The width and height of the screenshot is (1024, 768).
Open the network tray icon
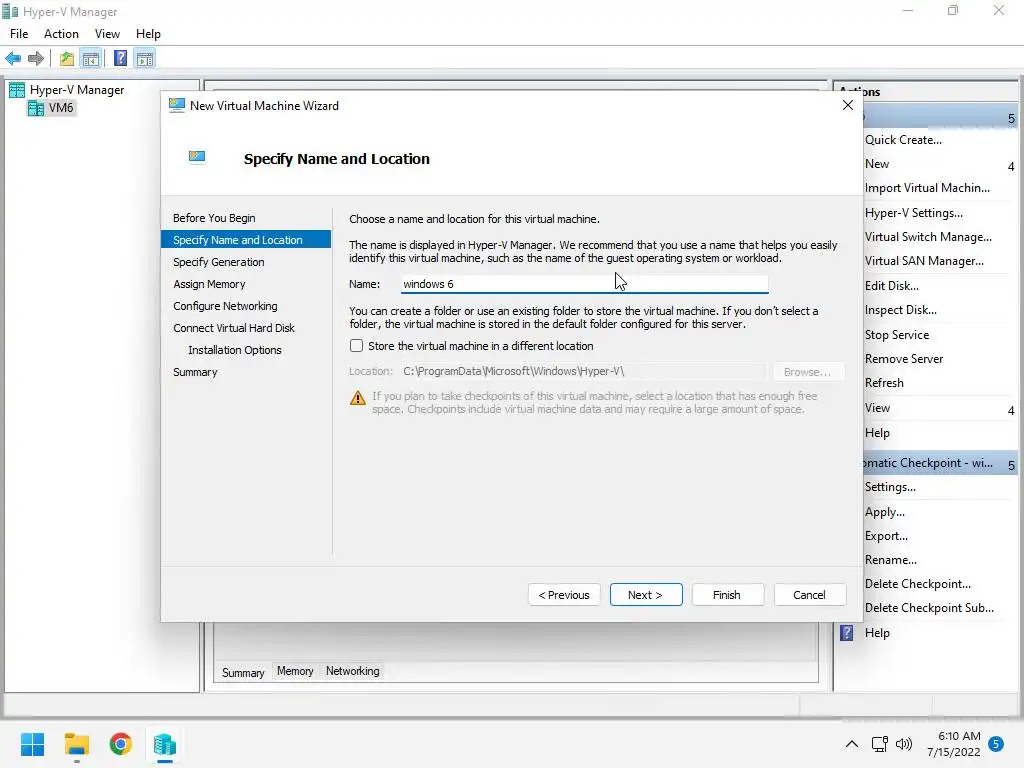point(879,744)
